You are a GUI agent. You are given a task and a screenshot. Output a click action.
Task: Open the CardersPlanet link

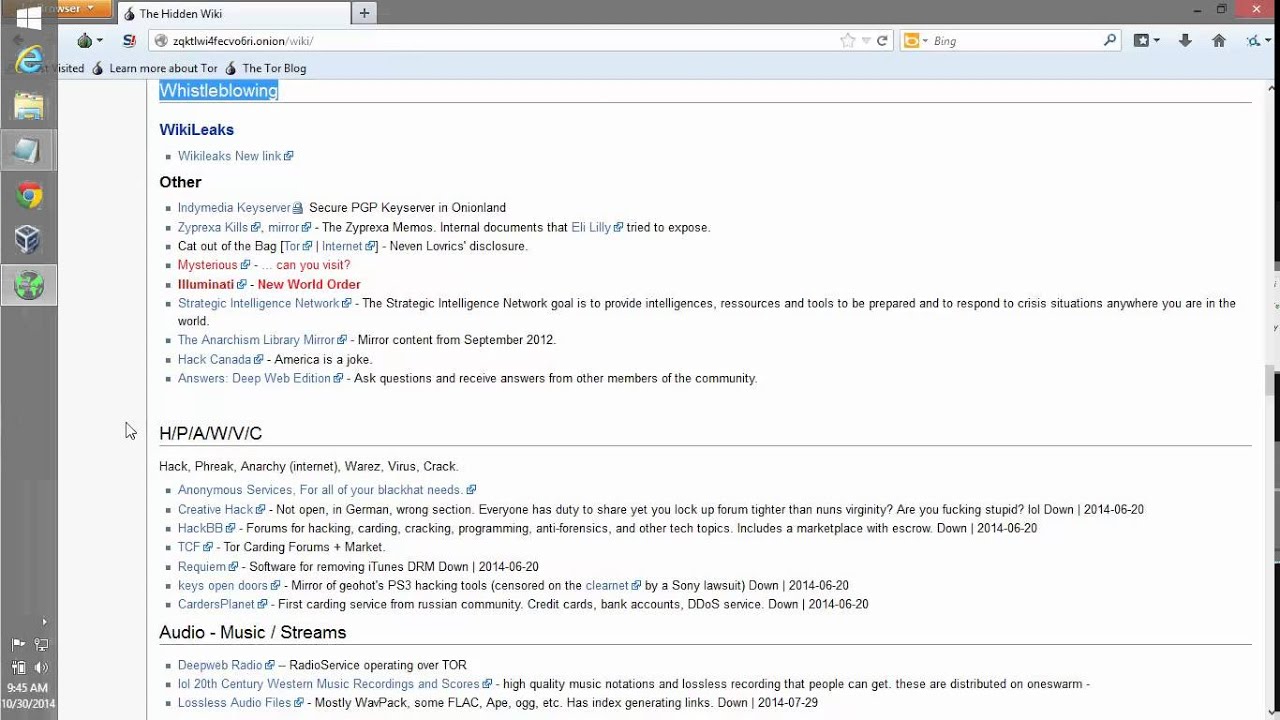pos(216,604)
